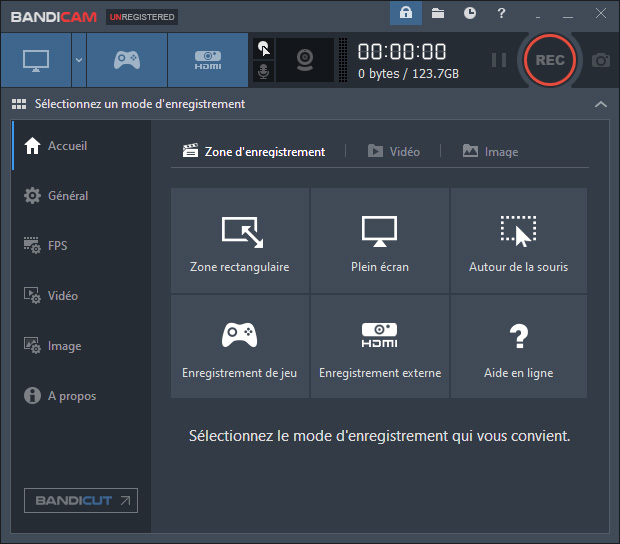620x544 pixels.
Task: Select the Zone d'enregistrement tab
Action: [253, 151]
